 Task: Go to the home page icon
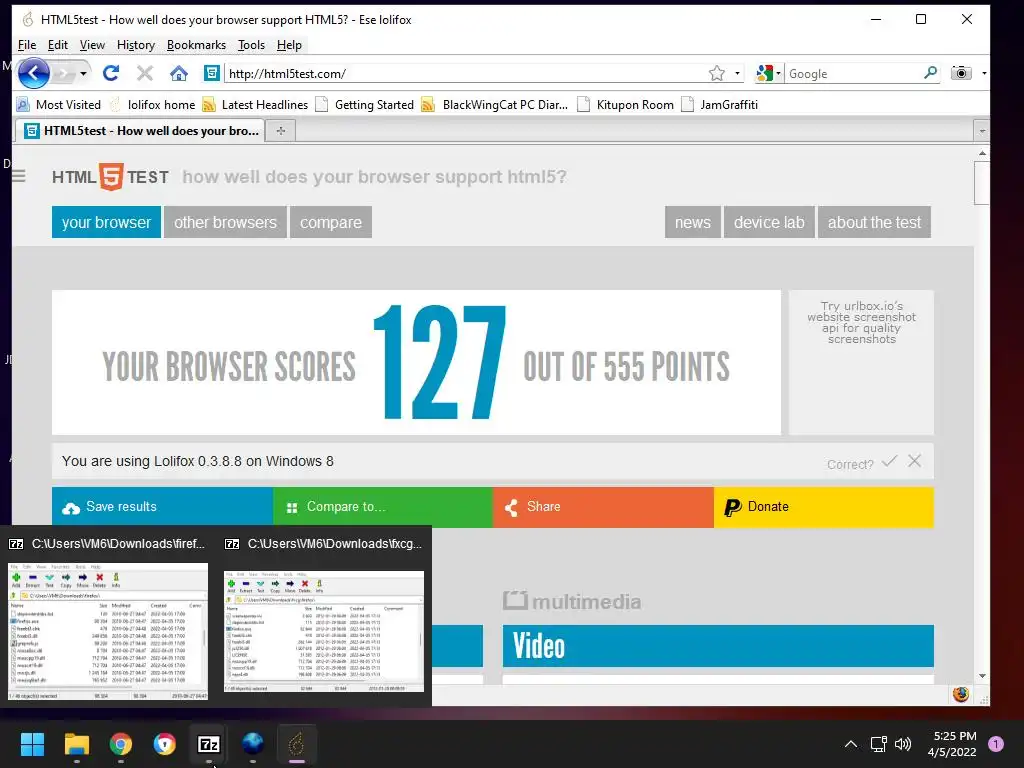click(x=178, y=73)
